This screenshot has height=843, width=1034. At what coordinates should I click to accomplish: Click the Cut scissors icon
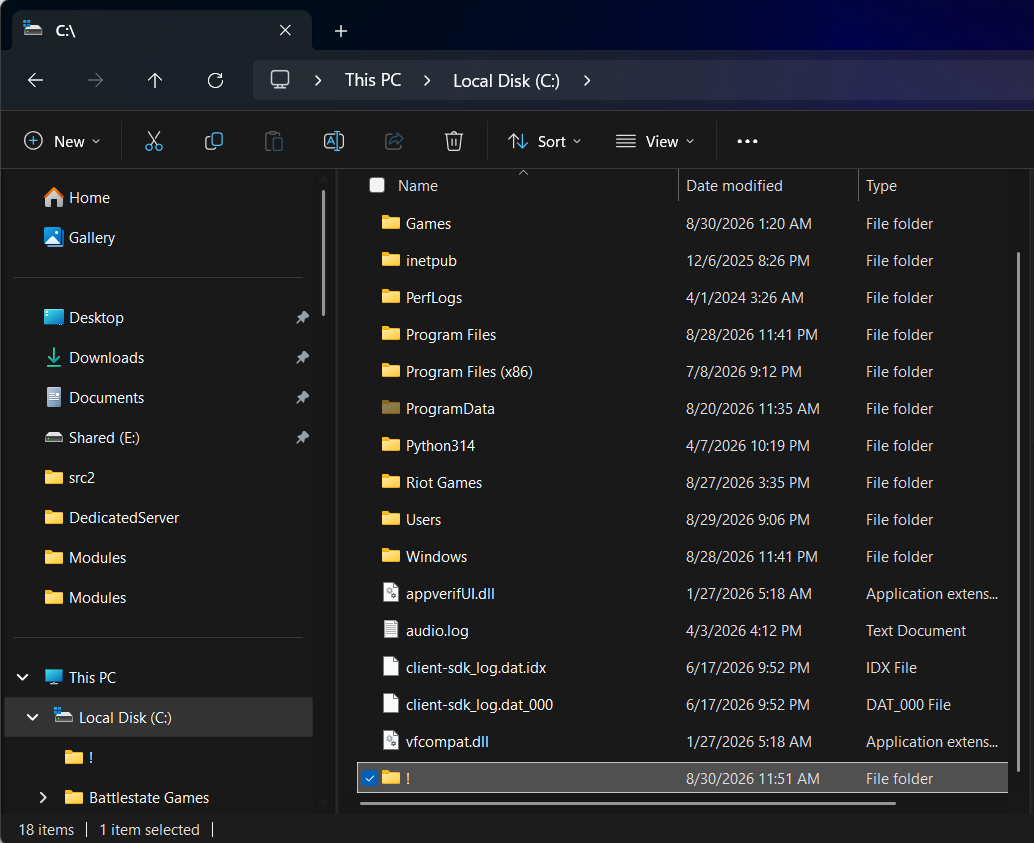[x=154, y=141]
